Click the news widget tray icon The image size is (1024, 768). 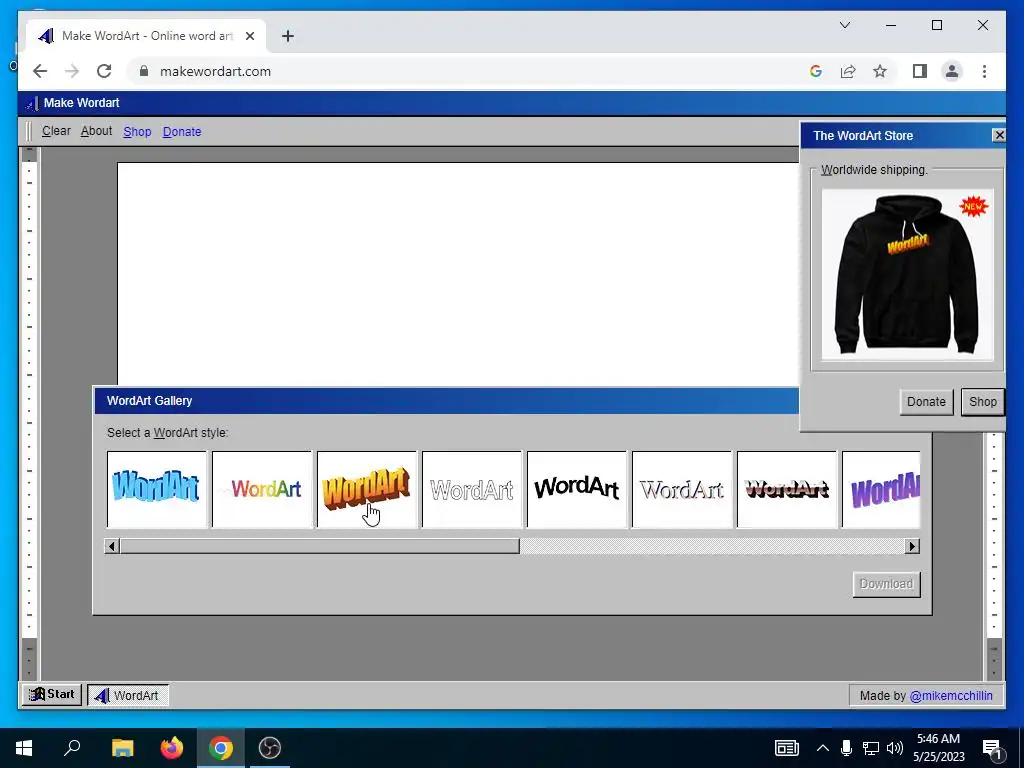coord(786,748)
